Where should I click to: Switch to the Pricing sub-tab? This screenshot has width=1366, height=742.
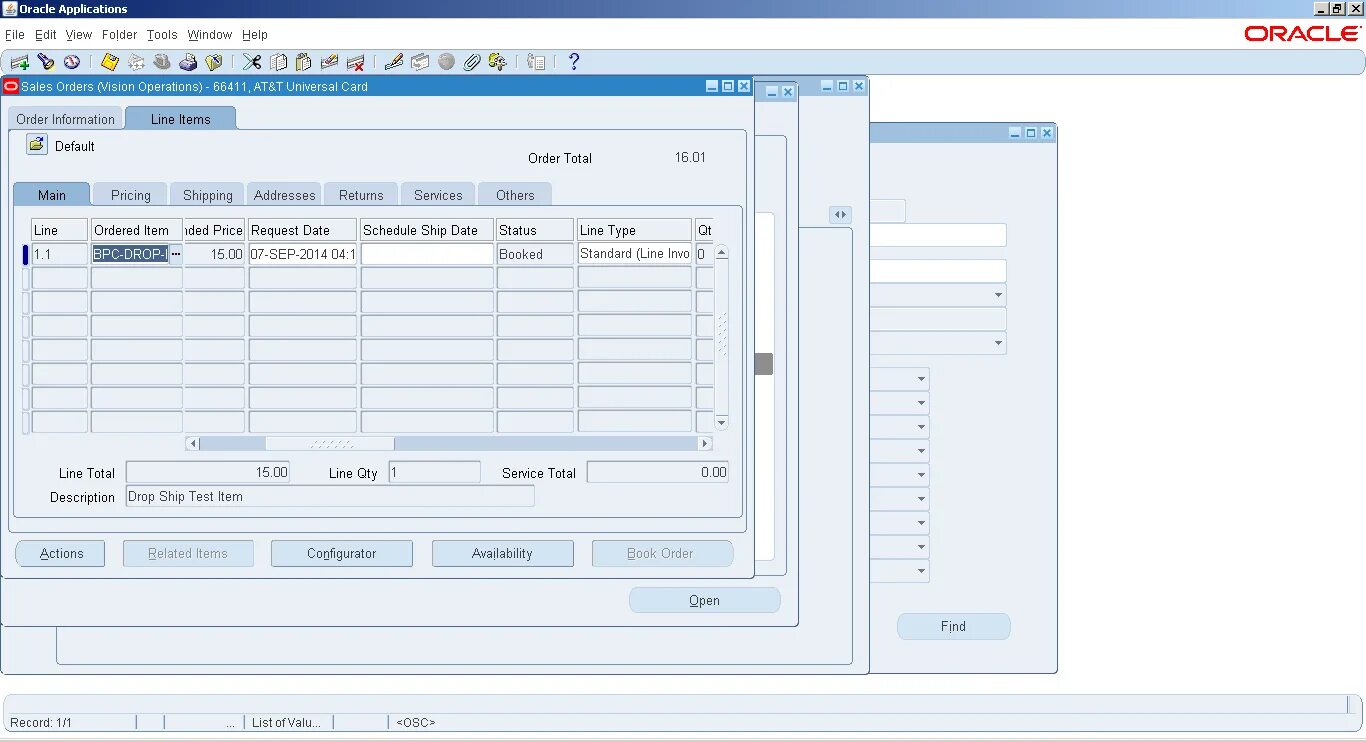tap(131, 195)
